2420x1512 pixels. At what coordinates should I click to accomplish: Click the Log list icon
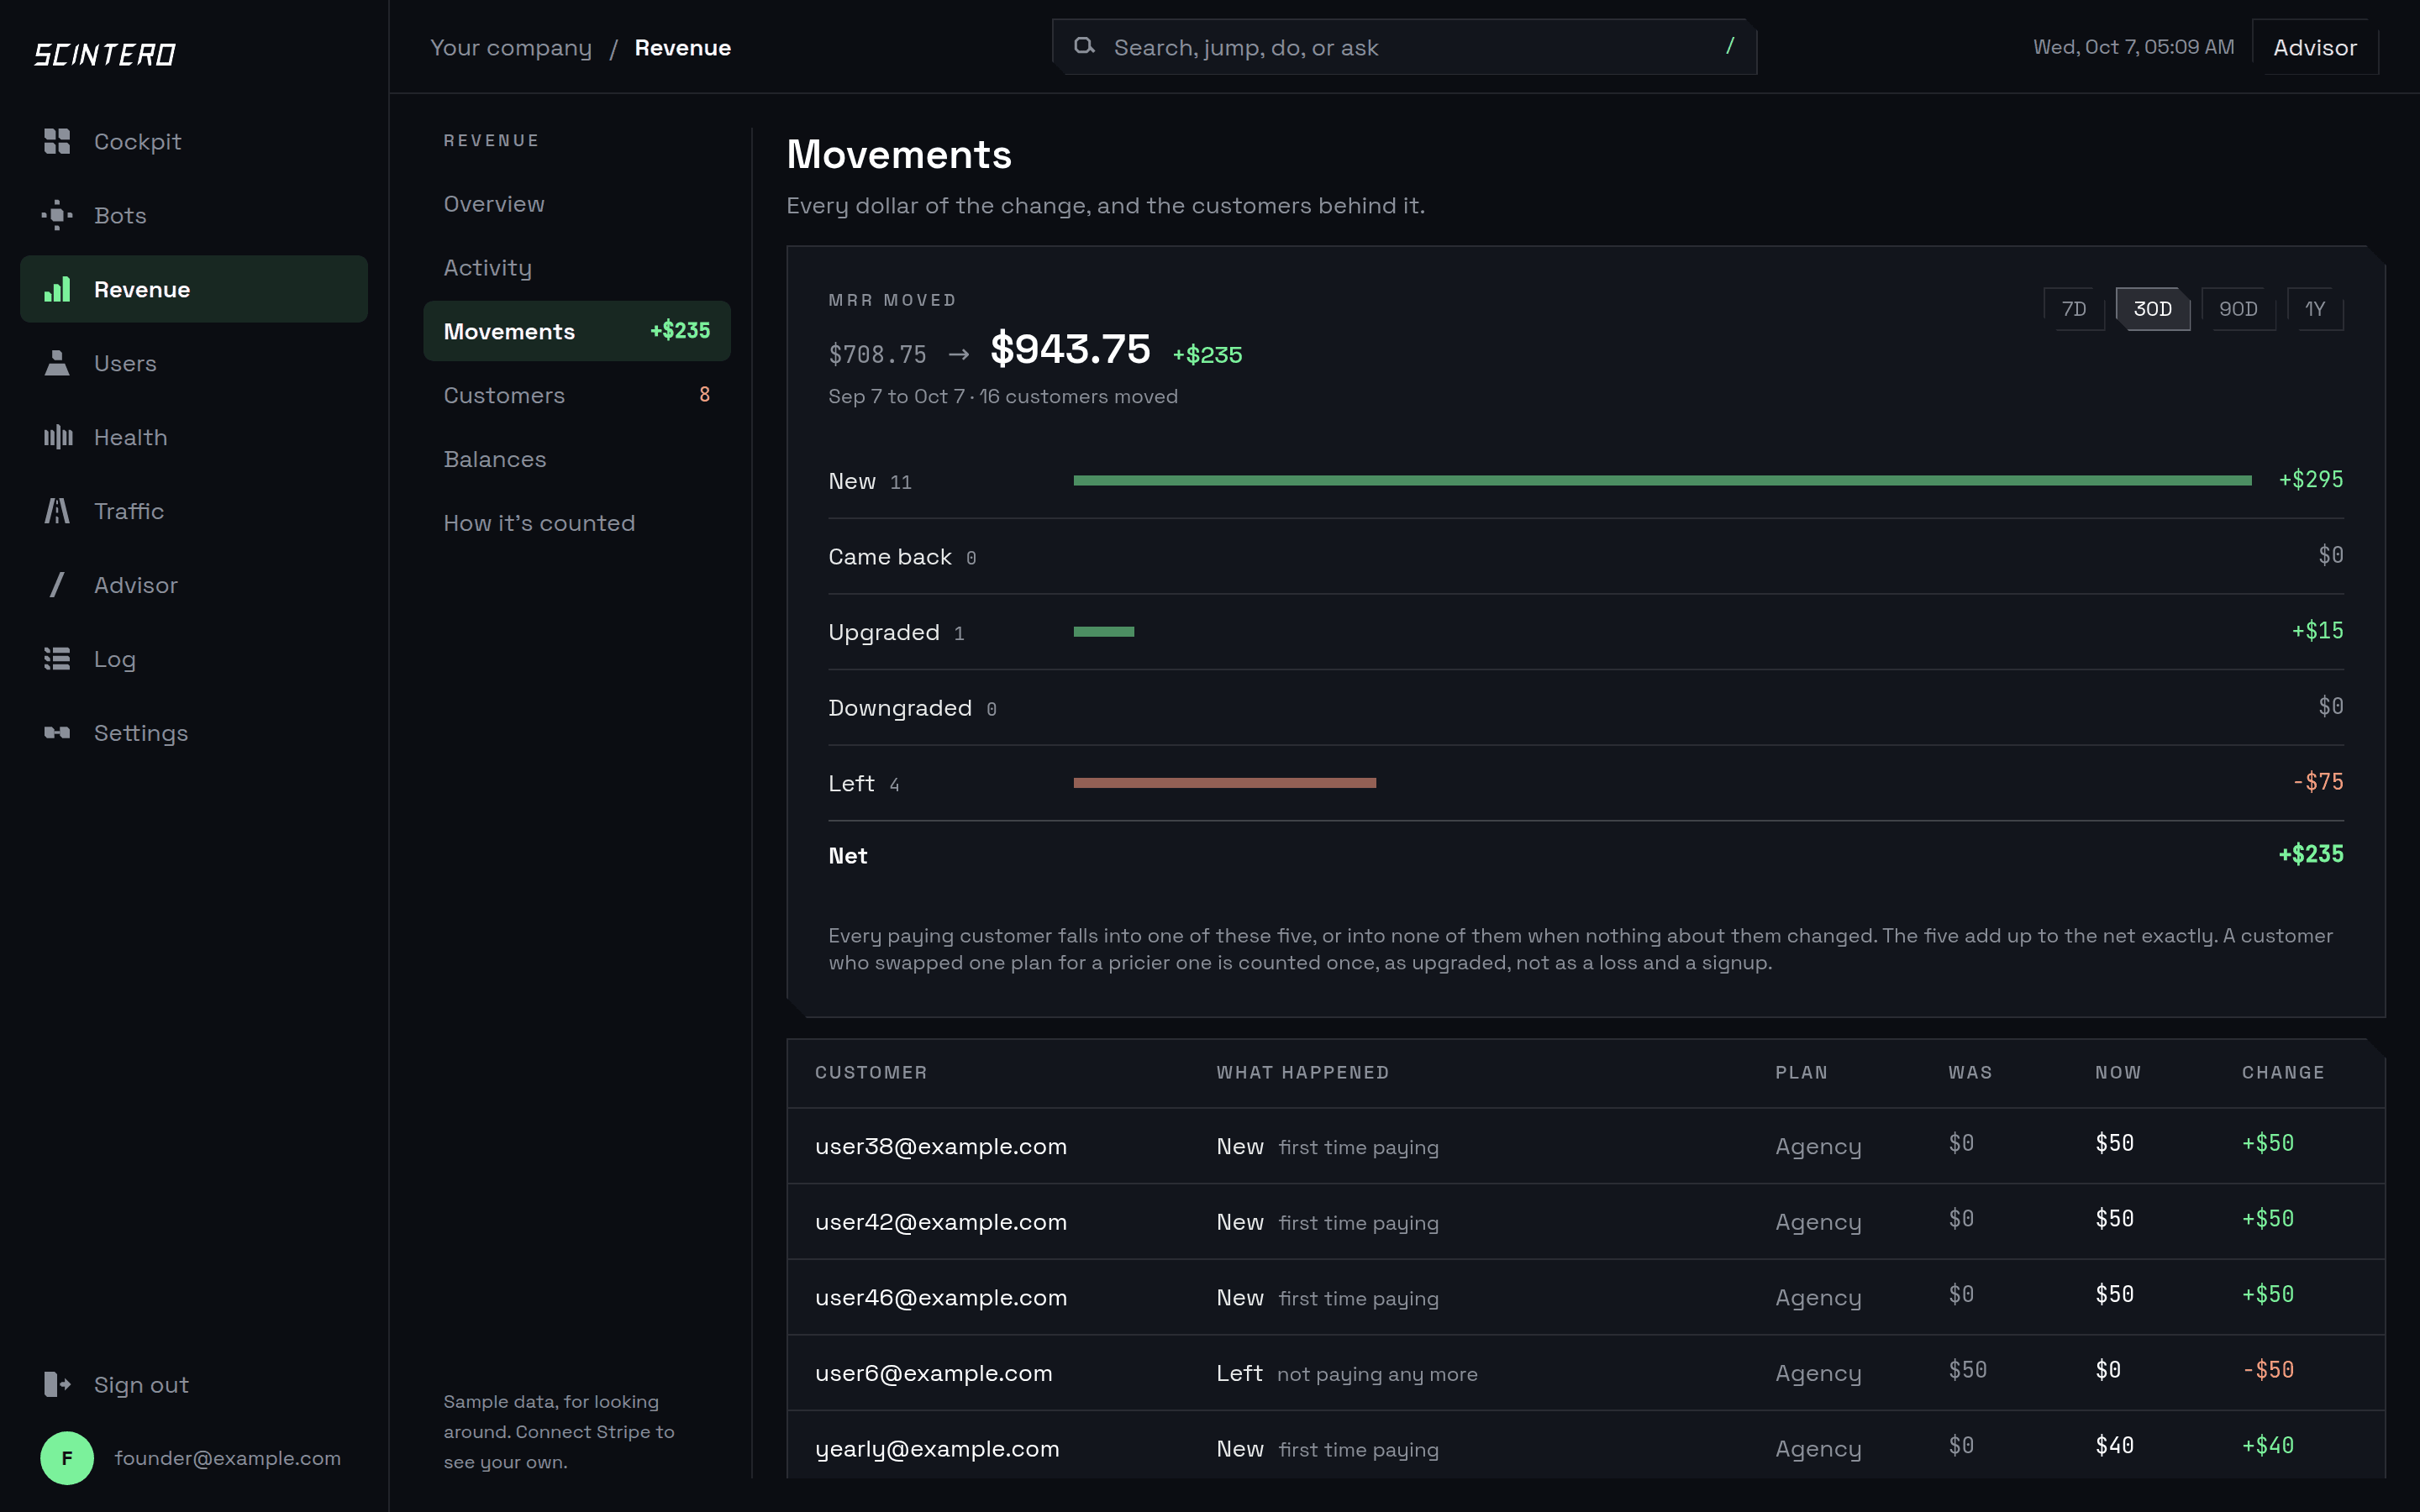(57, 659)
